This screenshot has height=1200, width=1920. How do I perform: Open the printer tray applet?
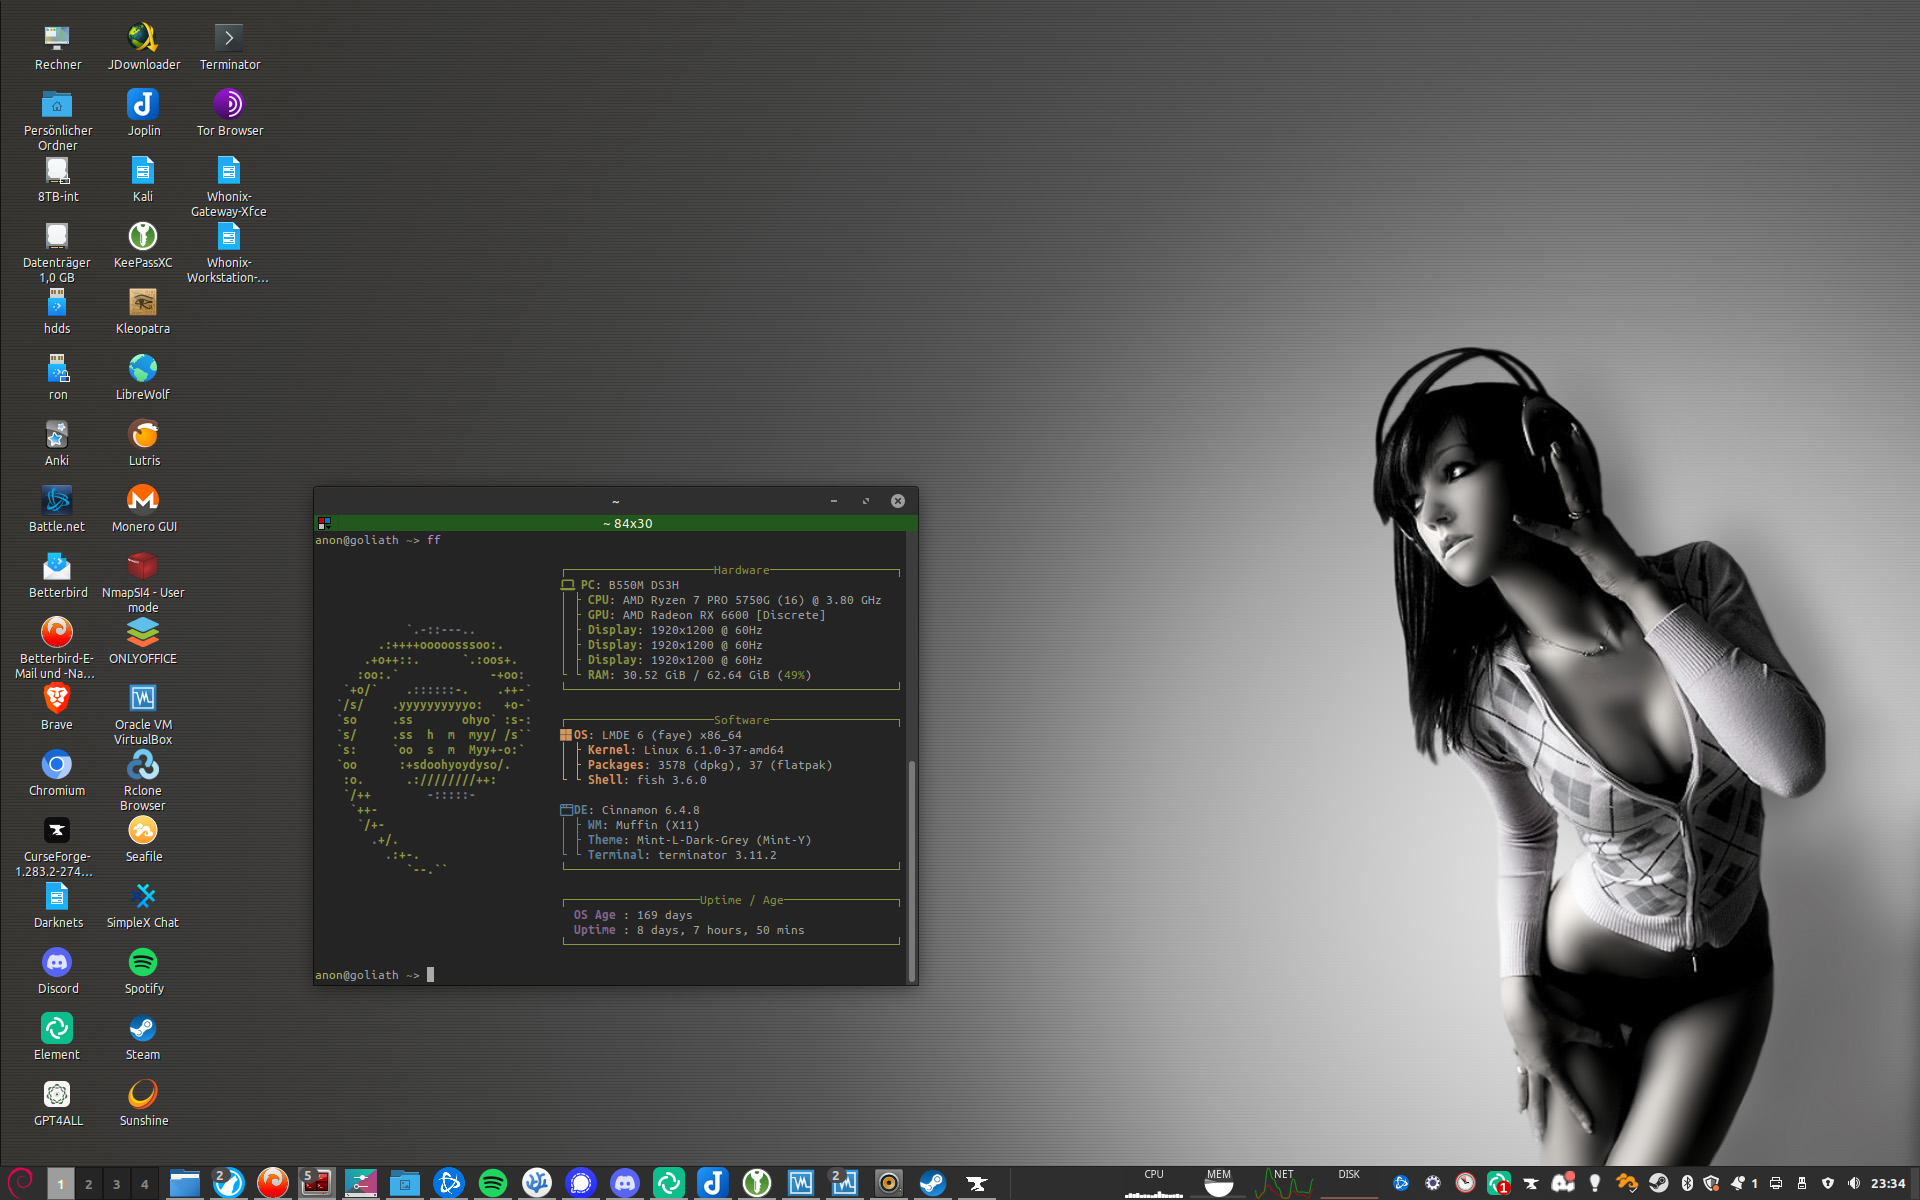pyautogui.click(x=1776, y=1183)
